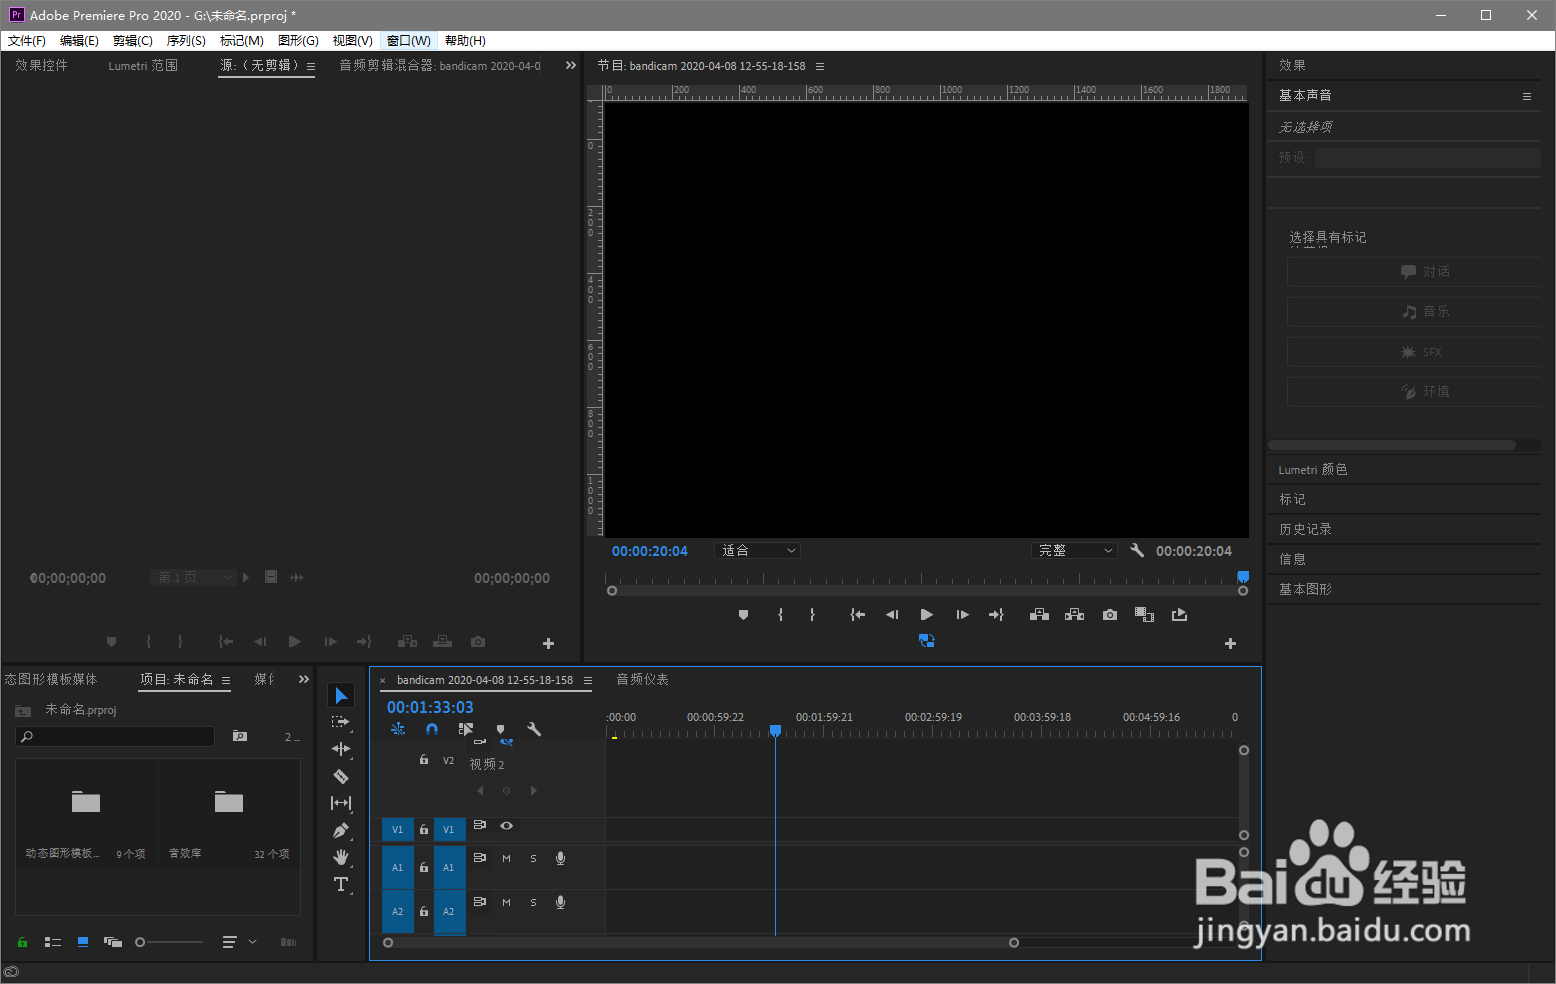Select the Pen tool
The height and width of the screenshot is (984, 1556).
coord(341,830)
